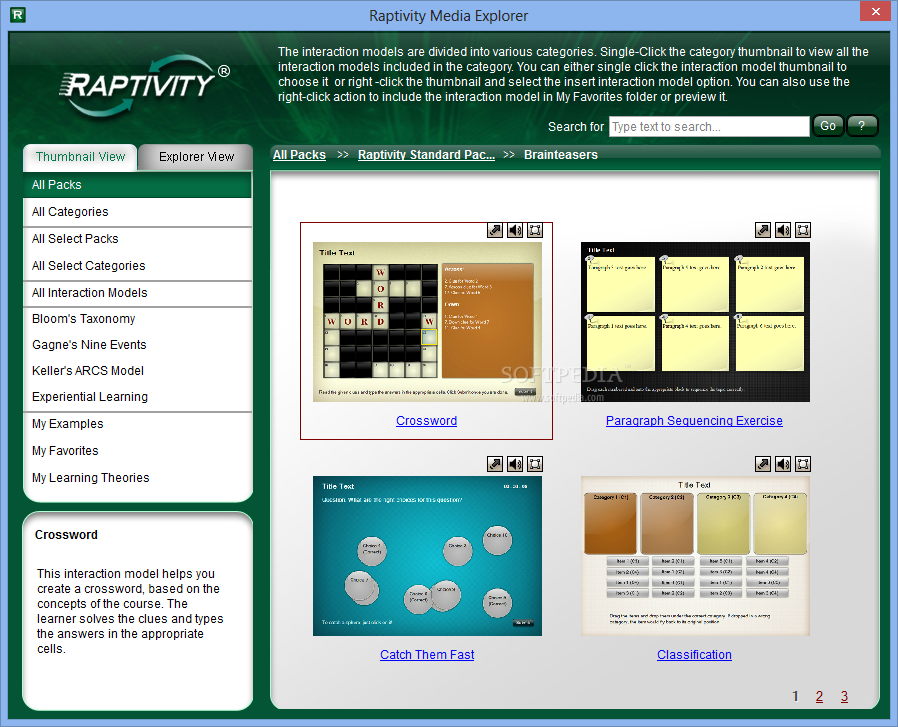Click the Brainteasers breadcrumb text
898x727 pixels.
[561, 155]
